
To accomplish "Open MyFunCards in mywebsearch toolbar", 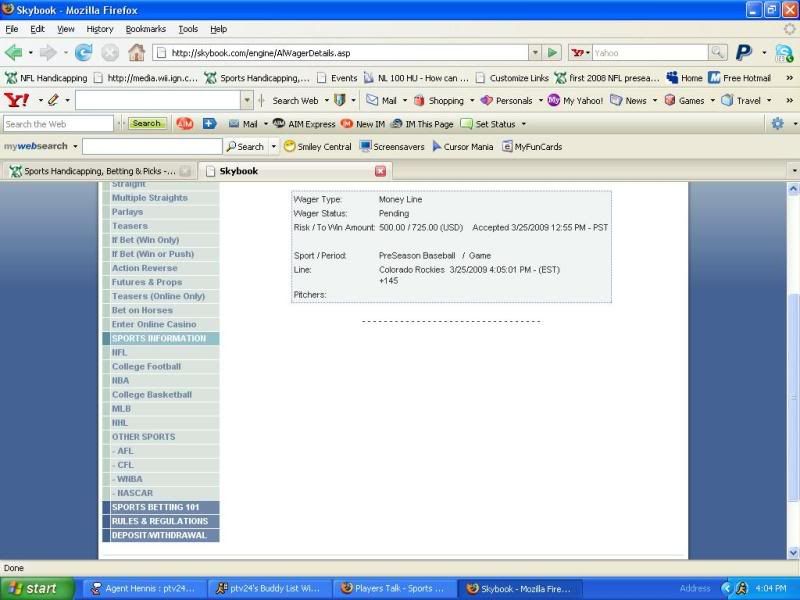I will click(x=532, y=146).
